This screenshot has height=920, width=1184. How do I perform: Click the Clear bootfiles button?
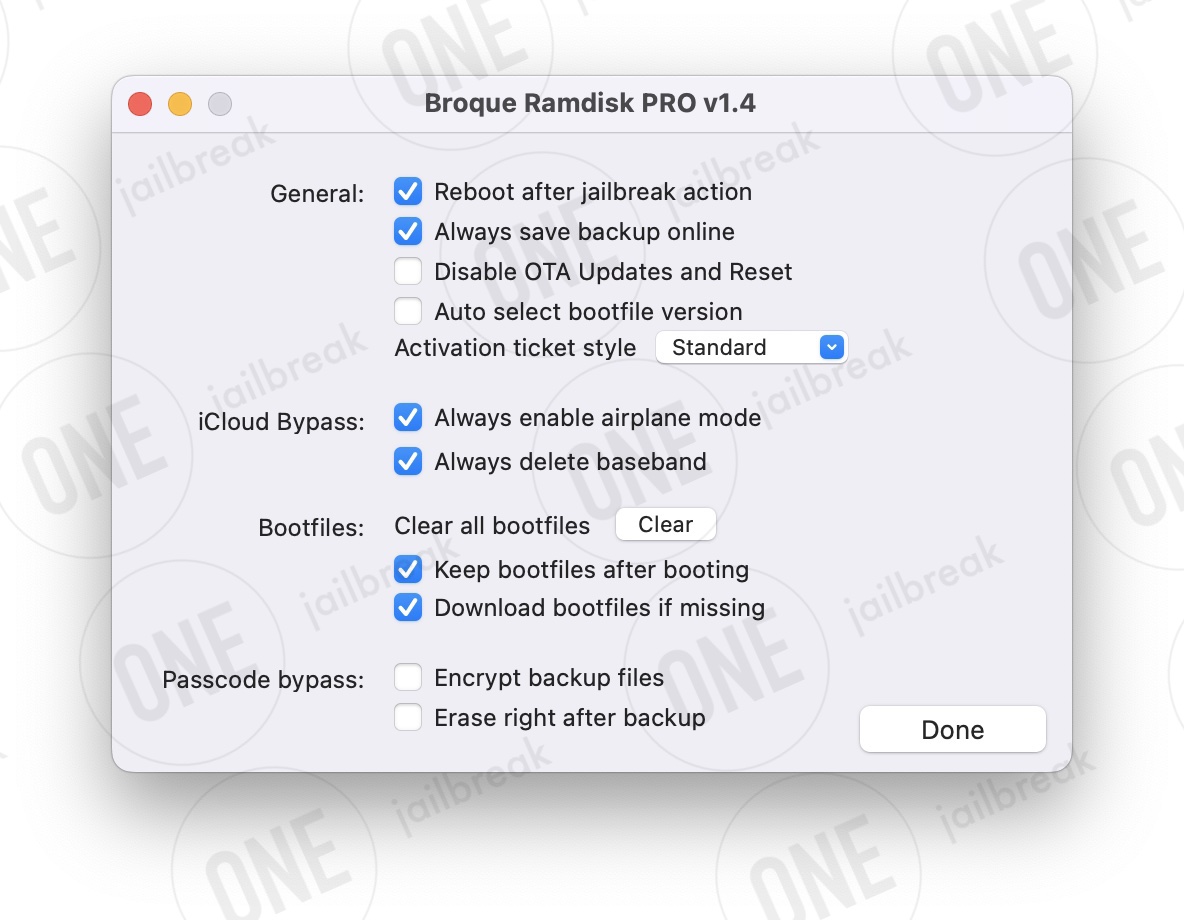pos(665,524)
